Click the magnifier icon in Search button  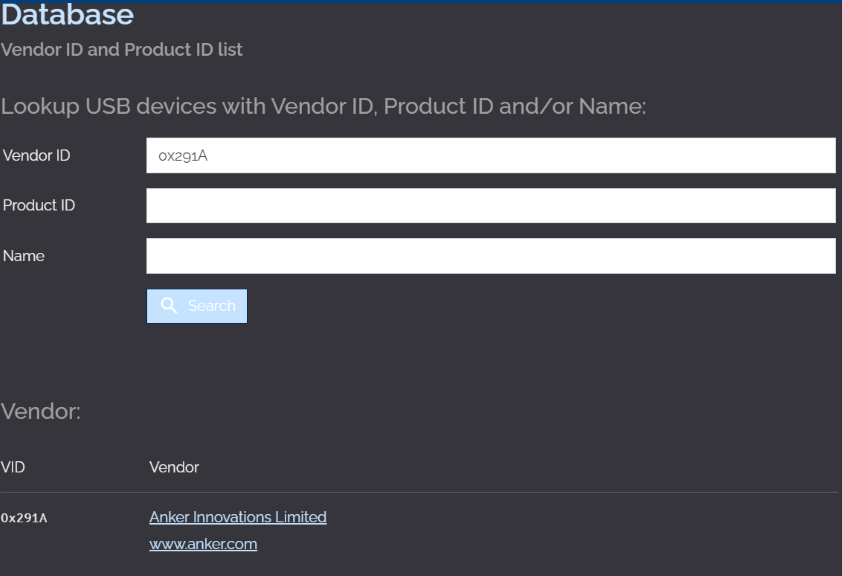168,306
